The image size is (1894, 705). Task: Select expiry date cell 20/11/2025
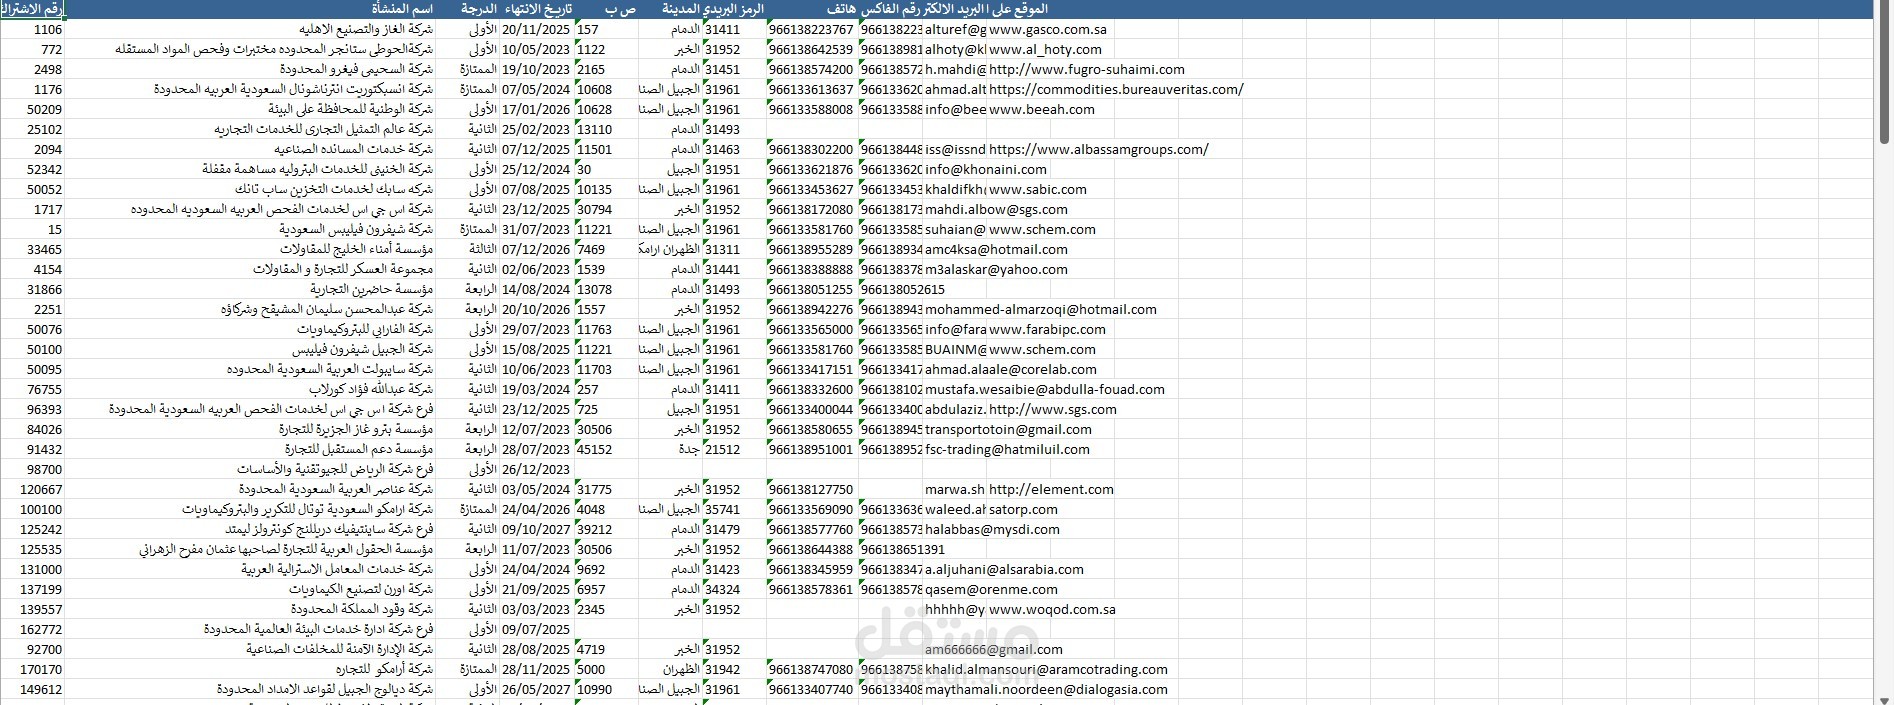537,29
